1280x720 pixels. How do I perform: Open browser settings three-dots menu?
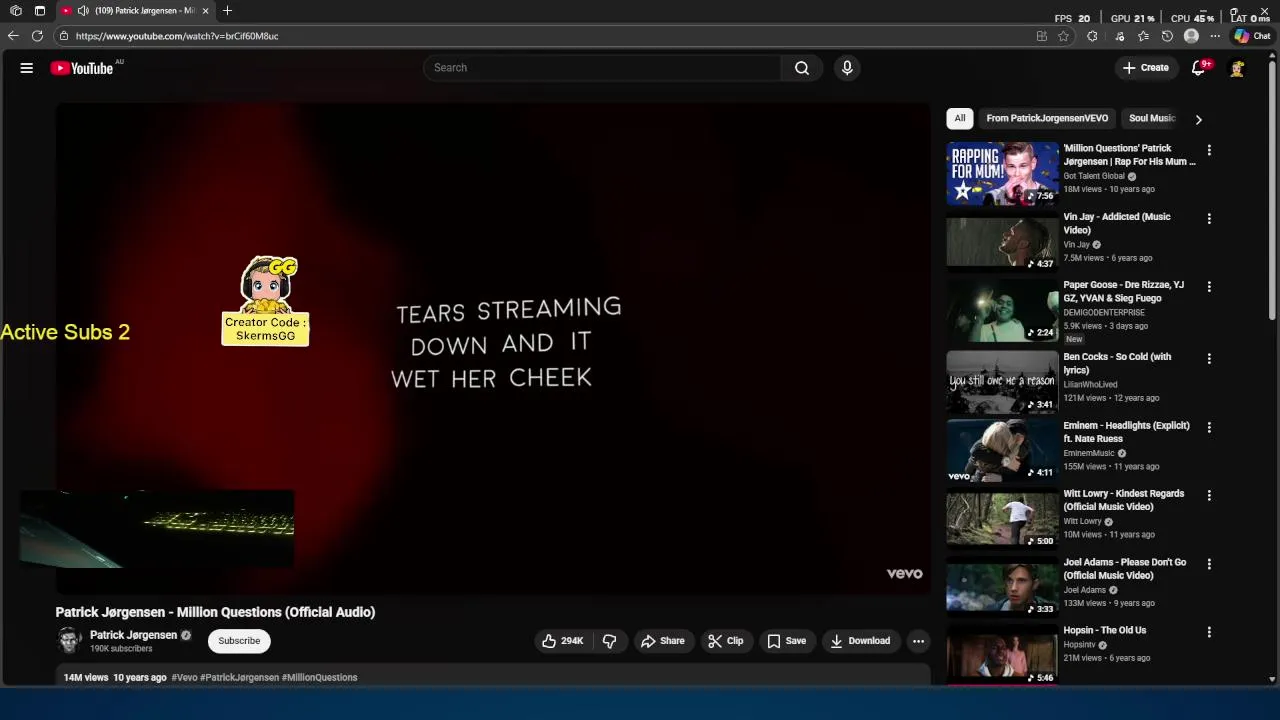point(1215,36)
